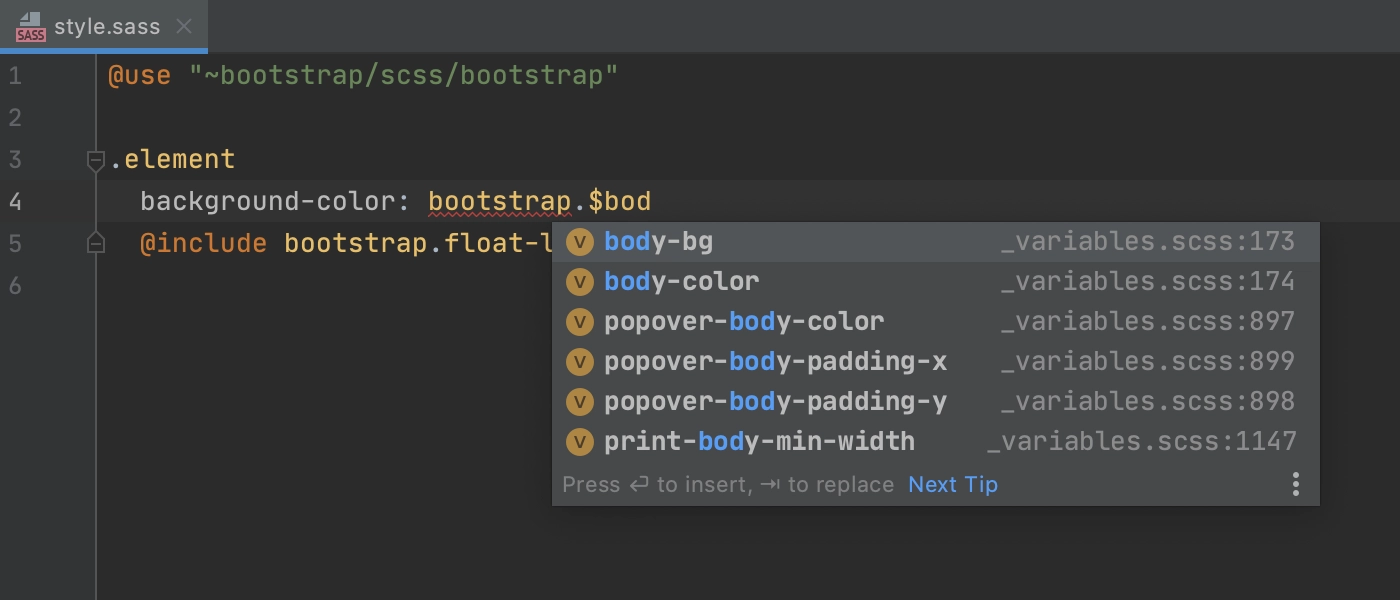The height and width of the screenshot is (600, 1400).
Task: Click variable icon beside popover-body-color
Action: pos(580,322)
